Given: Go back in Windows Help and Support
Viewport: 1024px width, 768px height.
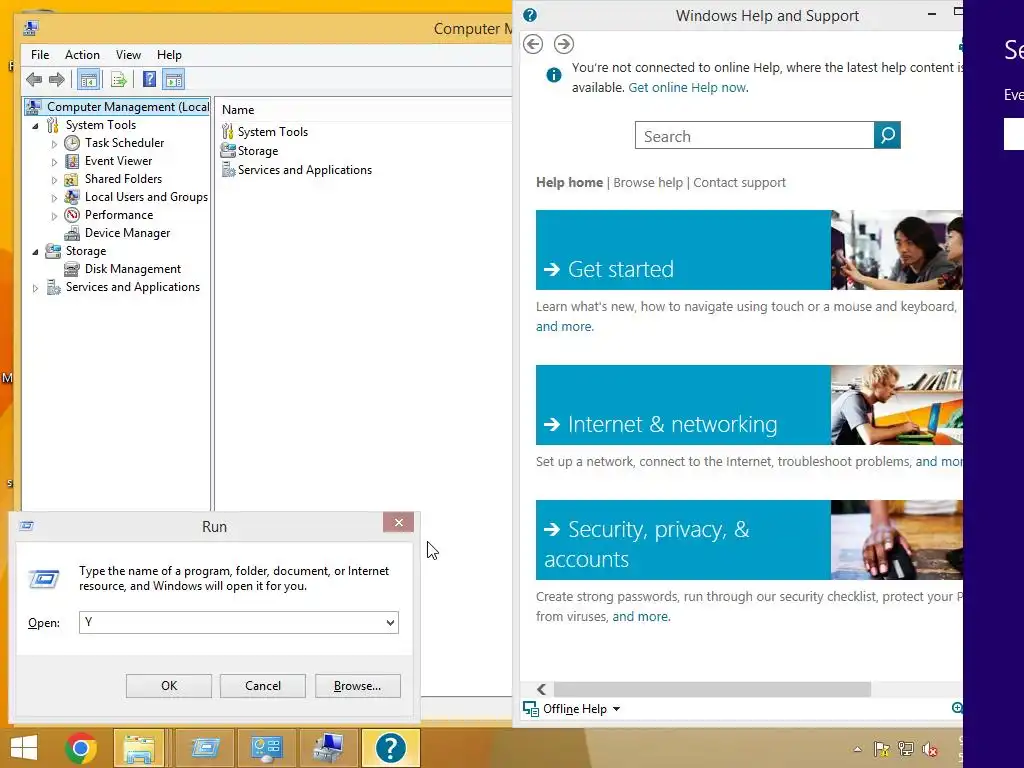Looking at the screenshot, I should (x=533, y=44).
